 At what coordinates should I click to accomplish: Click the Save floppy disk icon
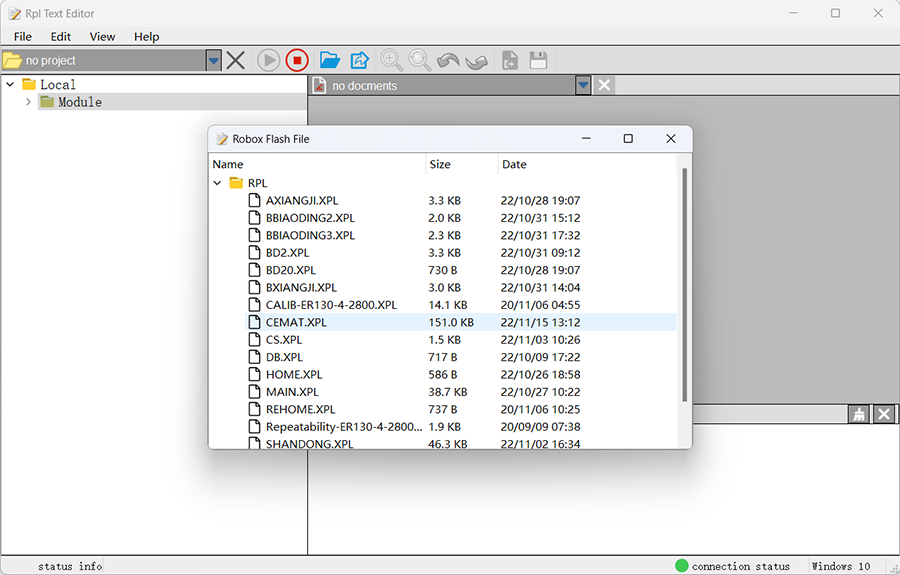538,60
